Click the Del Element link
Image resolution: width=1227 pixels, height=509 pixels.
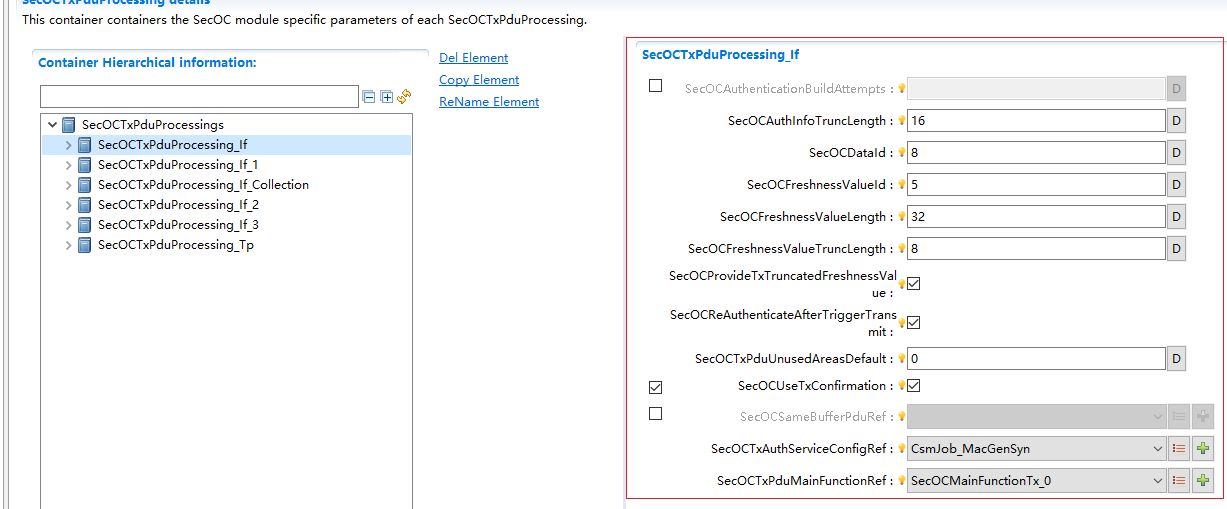pos(473,58)
